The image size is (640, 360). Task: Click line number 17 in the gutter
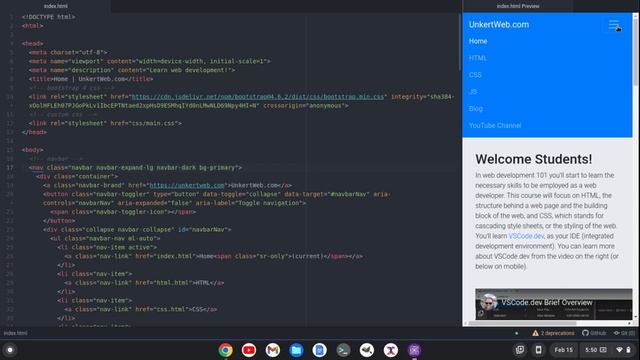click(10, 168)
